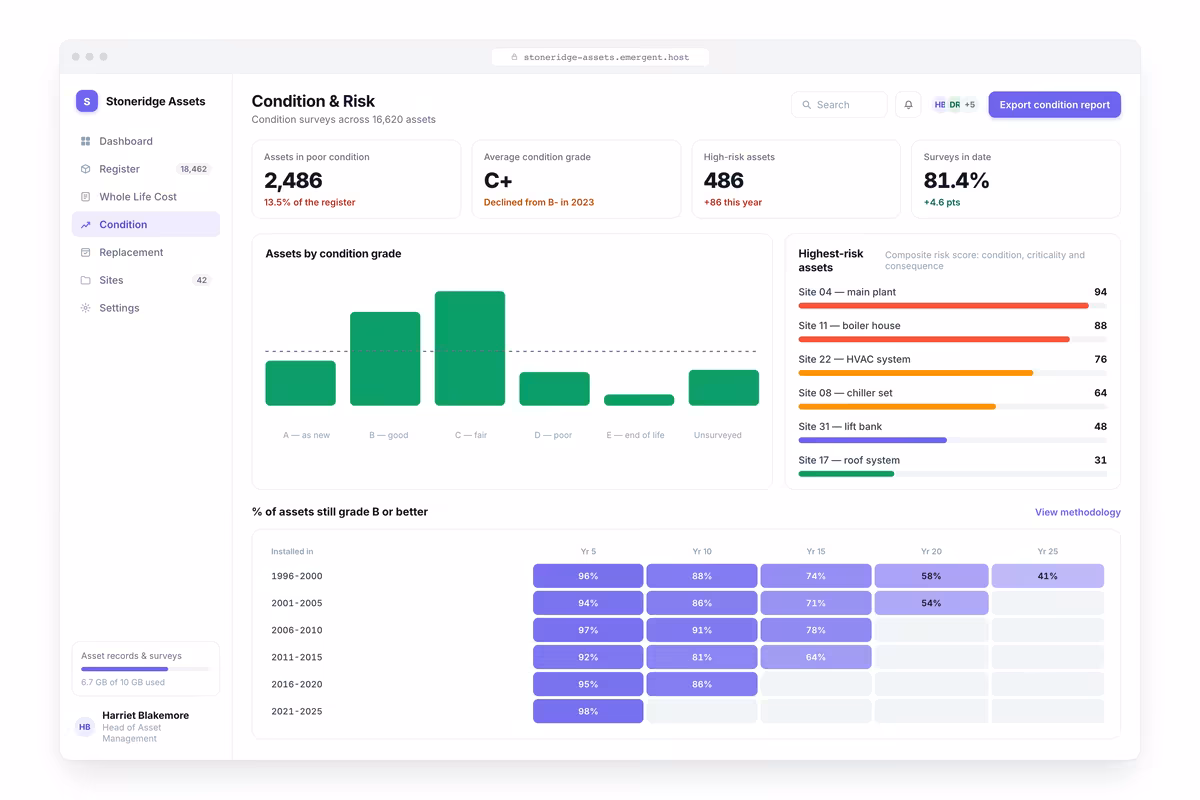
Task: Click Export condition report button
Action: (x=1055, y=105)
